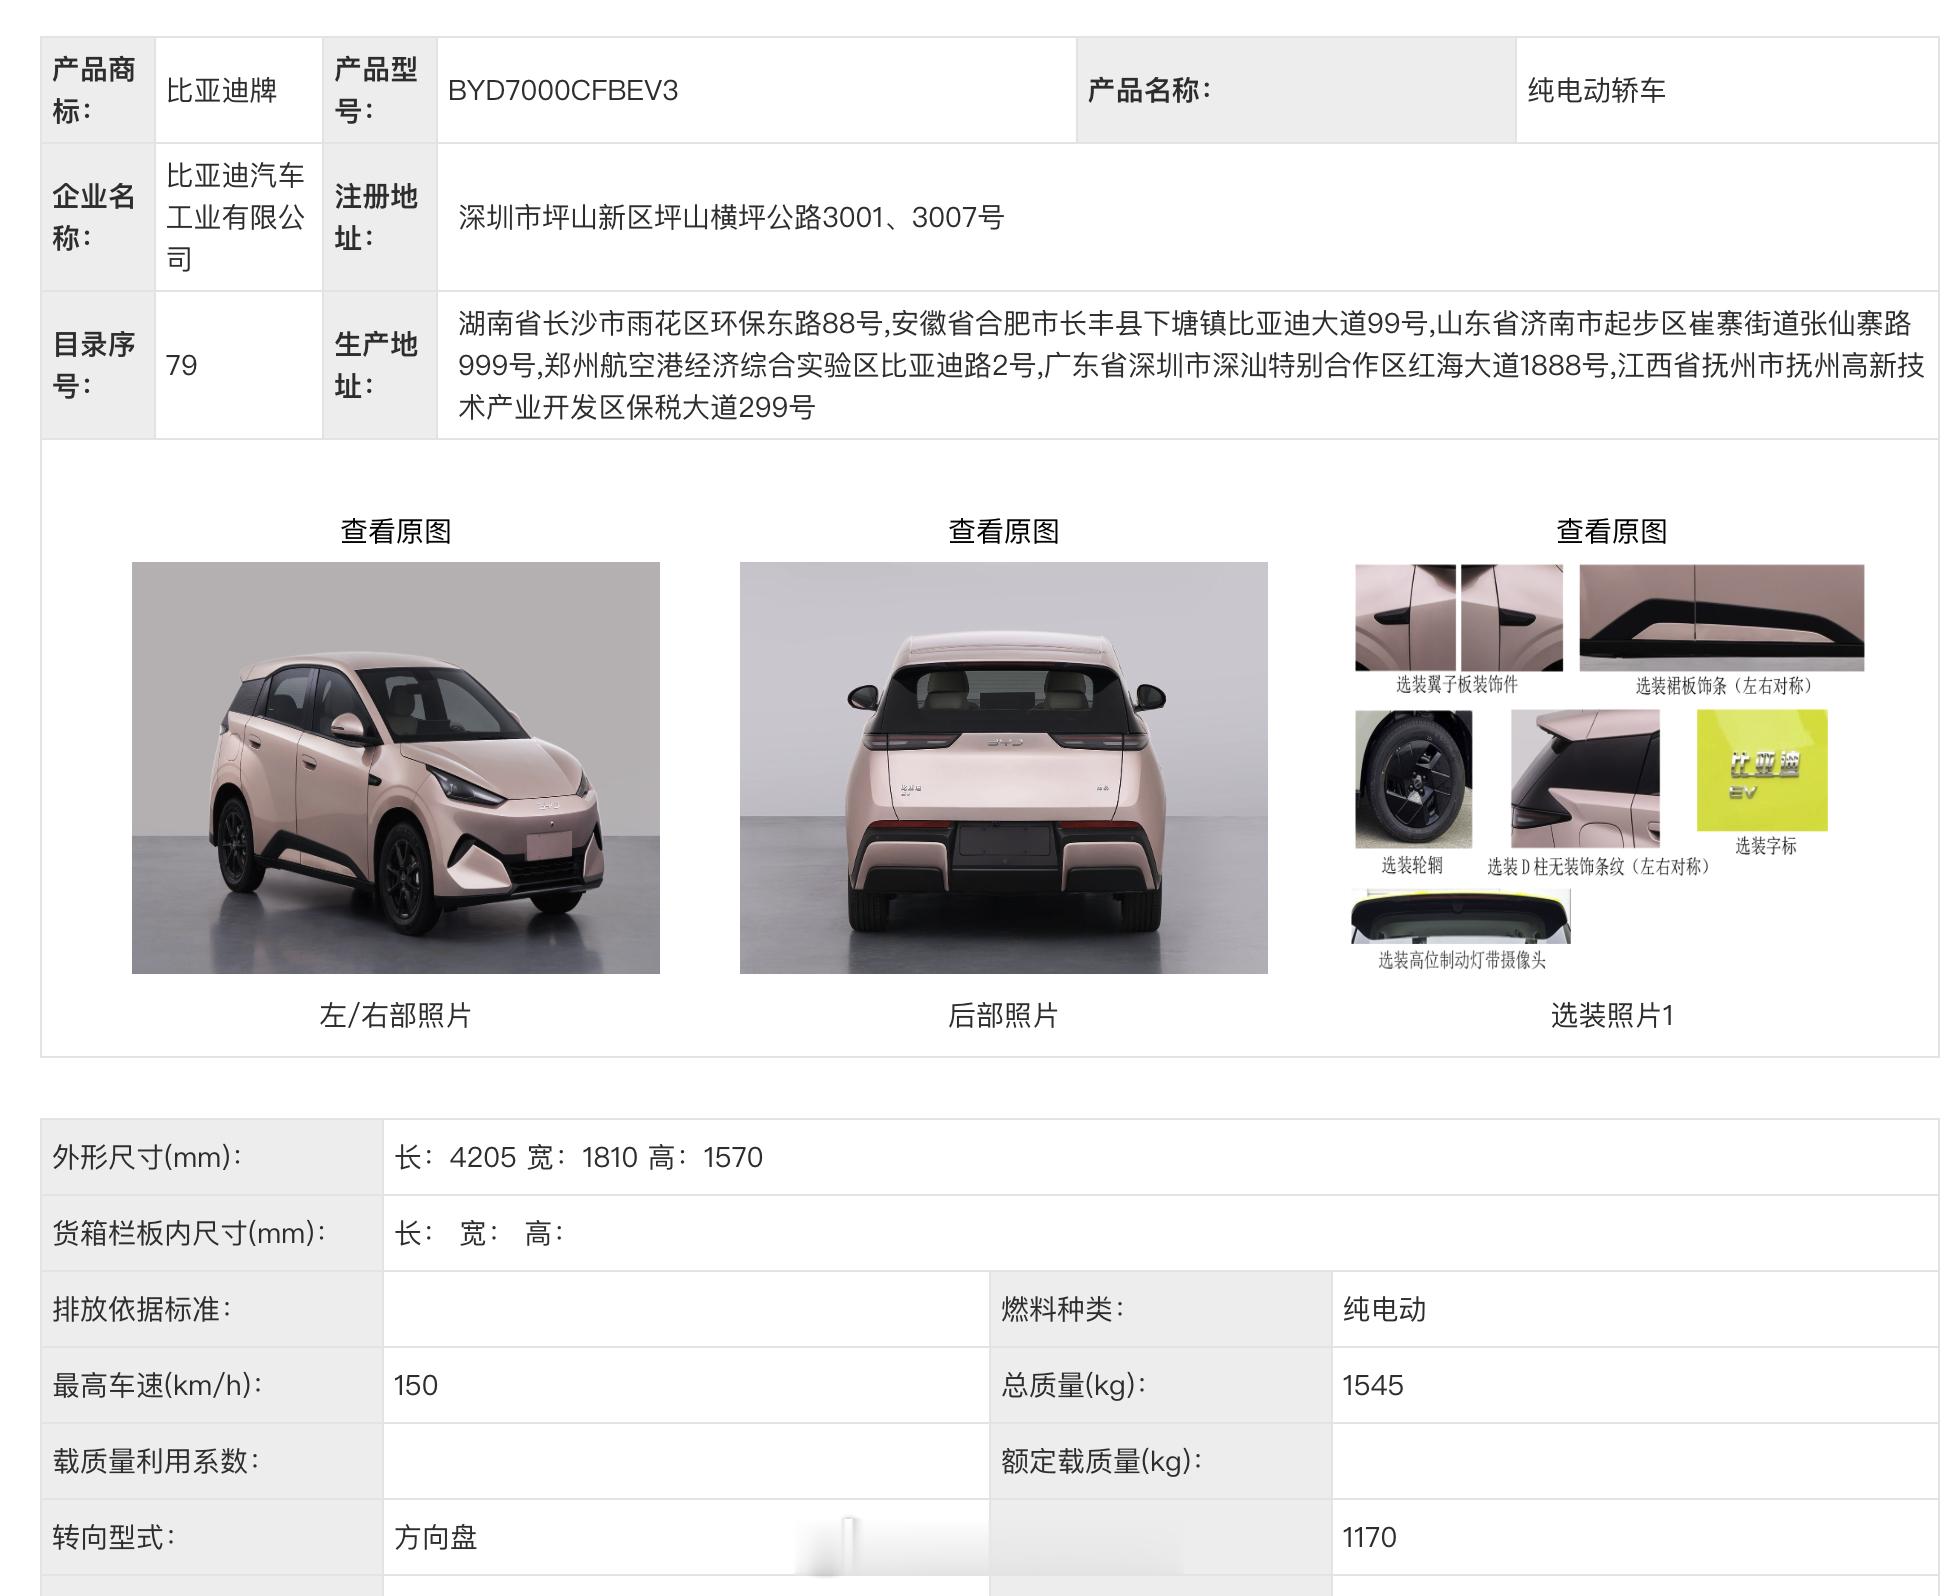Click the total mass value 1545

pyautogui.click(x=1373, y=1385)
